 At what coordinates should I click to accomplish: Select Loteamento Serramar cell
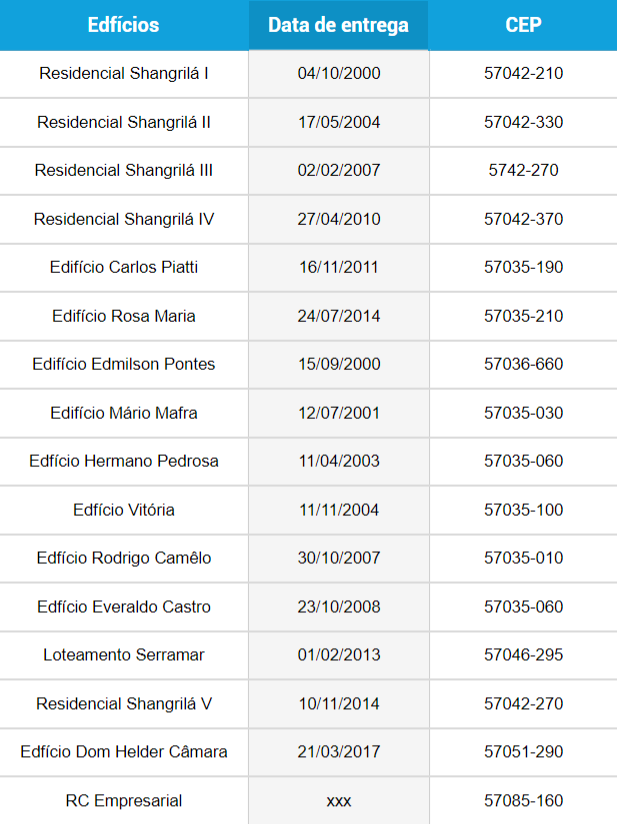tap(124, 655)
